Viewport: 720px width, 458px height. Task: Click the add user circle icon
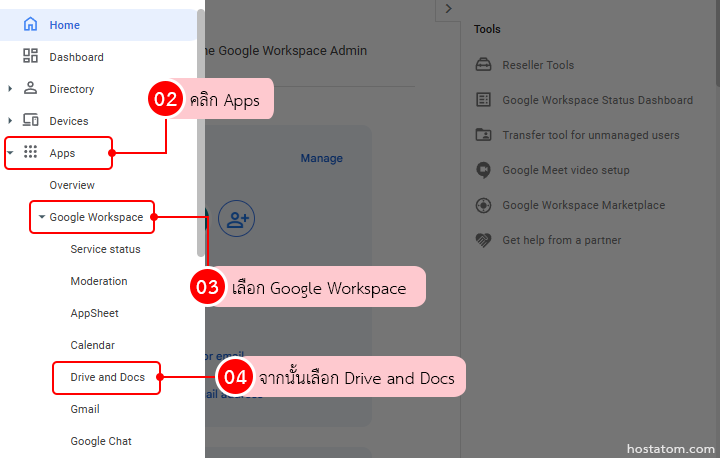(236, 219)
